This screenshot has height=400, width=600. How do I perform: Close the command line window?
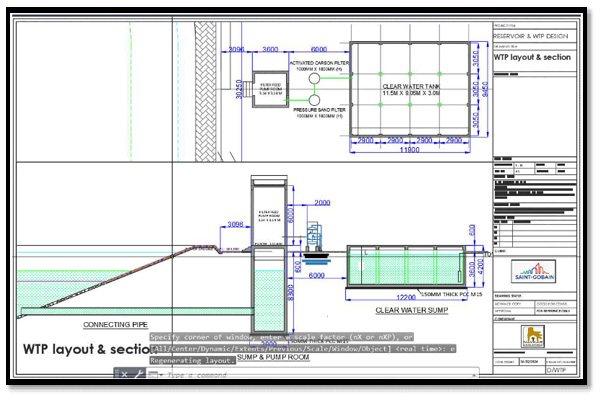[124, 374]
